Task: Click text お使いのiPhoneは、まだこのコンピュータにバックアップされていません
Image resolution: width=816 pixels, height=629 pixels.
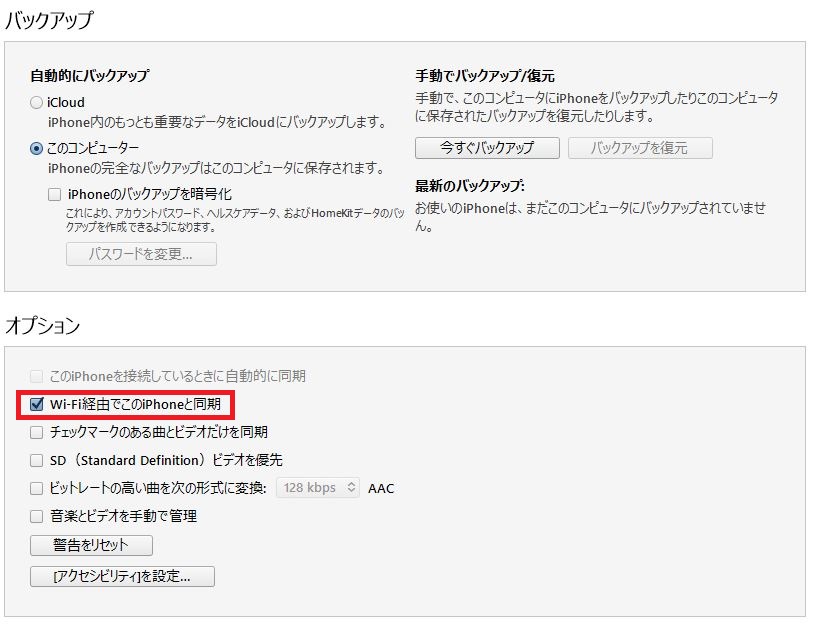Action: 590,217
